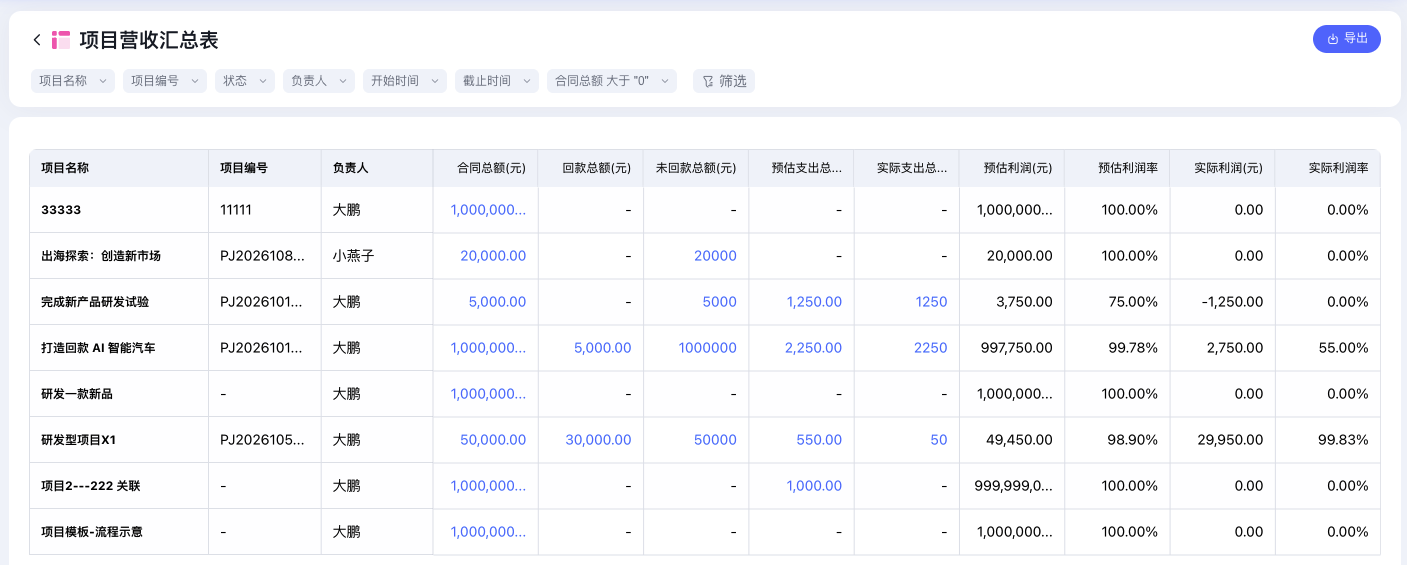Image resolution: width=1407 pixels, height=565 pixels.
Task: Click the 未回款总额(元) column header
Action: pyautogui.click(x=696, y=168)
